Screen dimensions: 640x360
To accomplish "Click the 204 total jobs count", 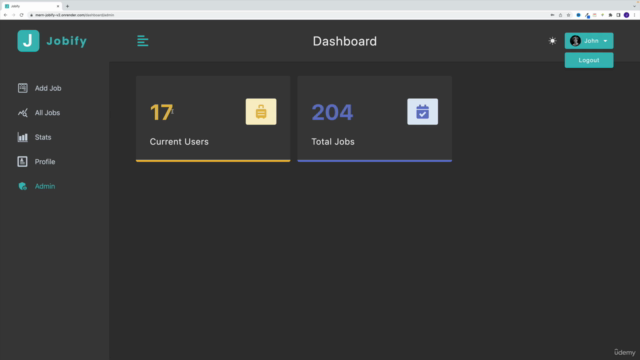I will pyautogui.click(x=332, y=112).
